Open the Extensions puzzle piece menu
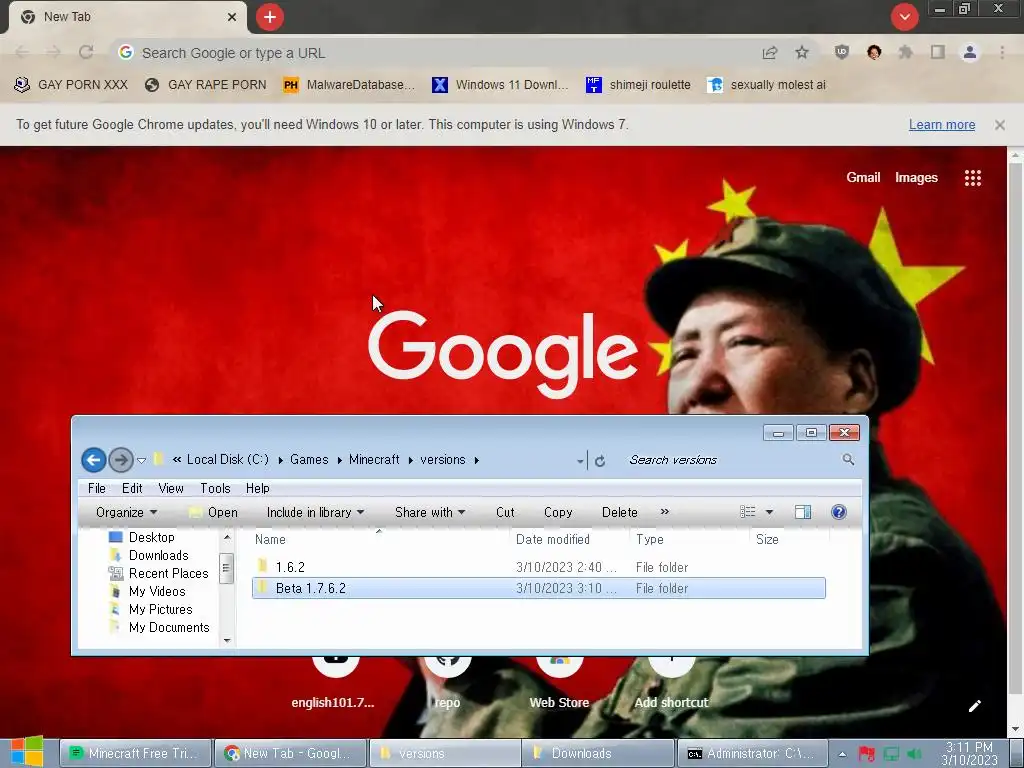Image resolution: width=1024 pixels, height=768 pixels. point(906,52)
